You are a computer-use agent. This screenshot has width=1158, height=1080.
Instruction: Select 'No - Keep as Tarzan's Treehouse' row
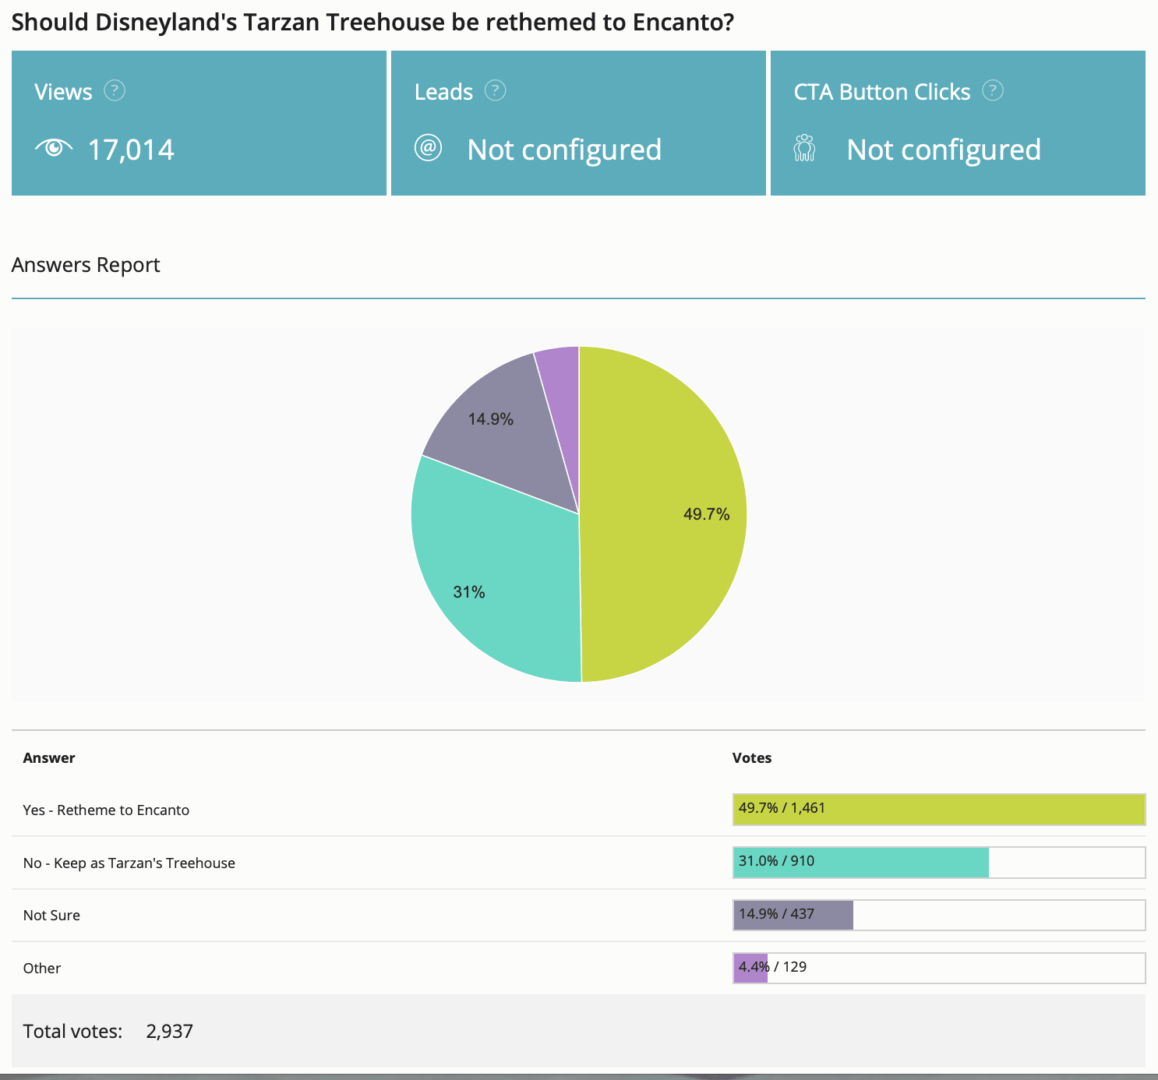129,863
